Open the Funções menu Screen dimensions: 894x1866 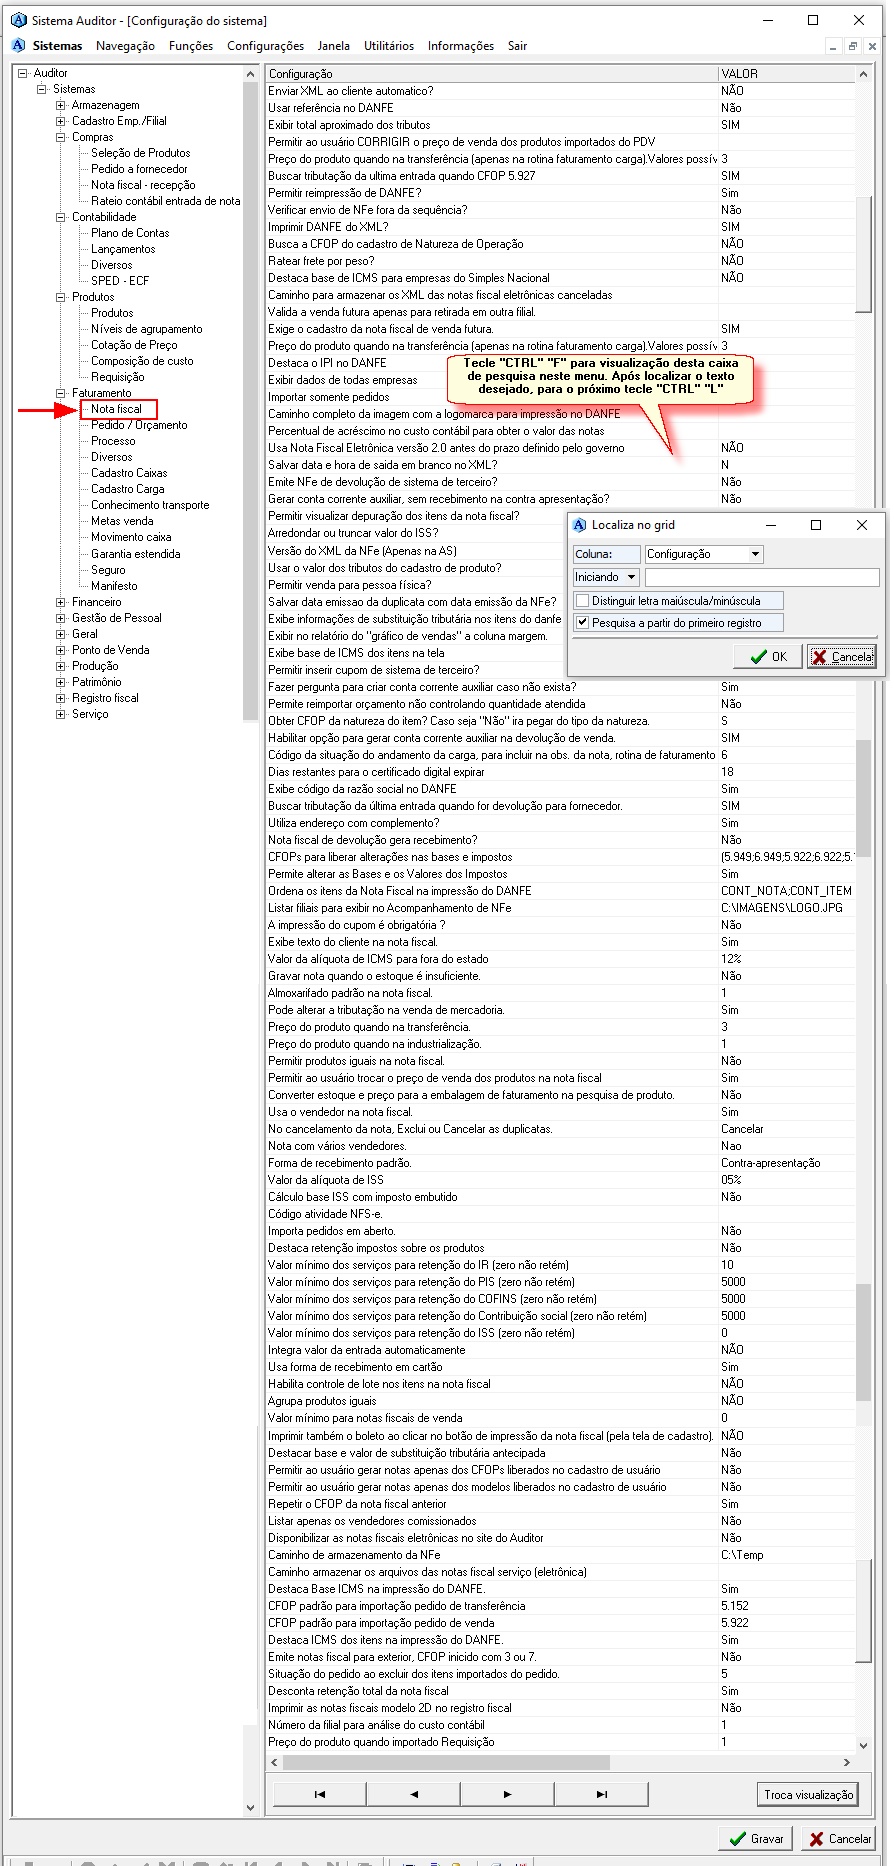tap(191, 46)
